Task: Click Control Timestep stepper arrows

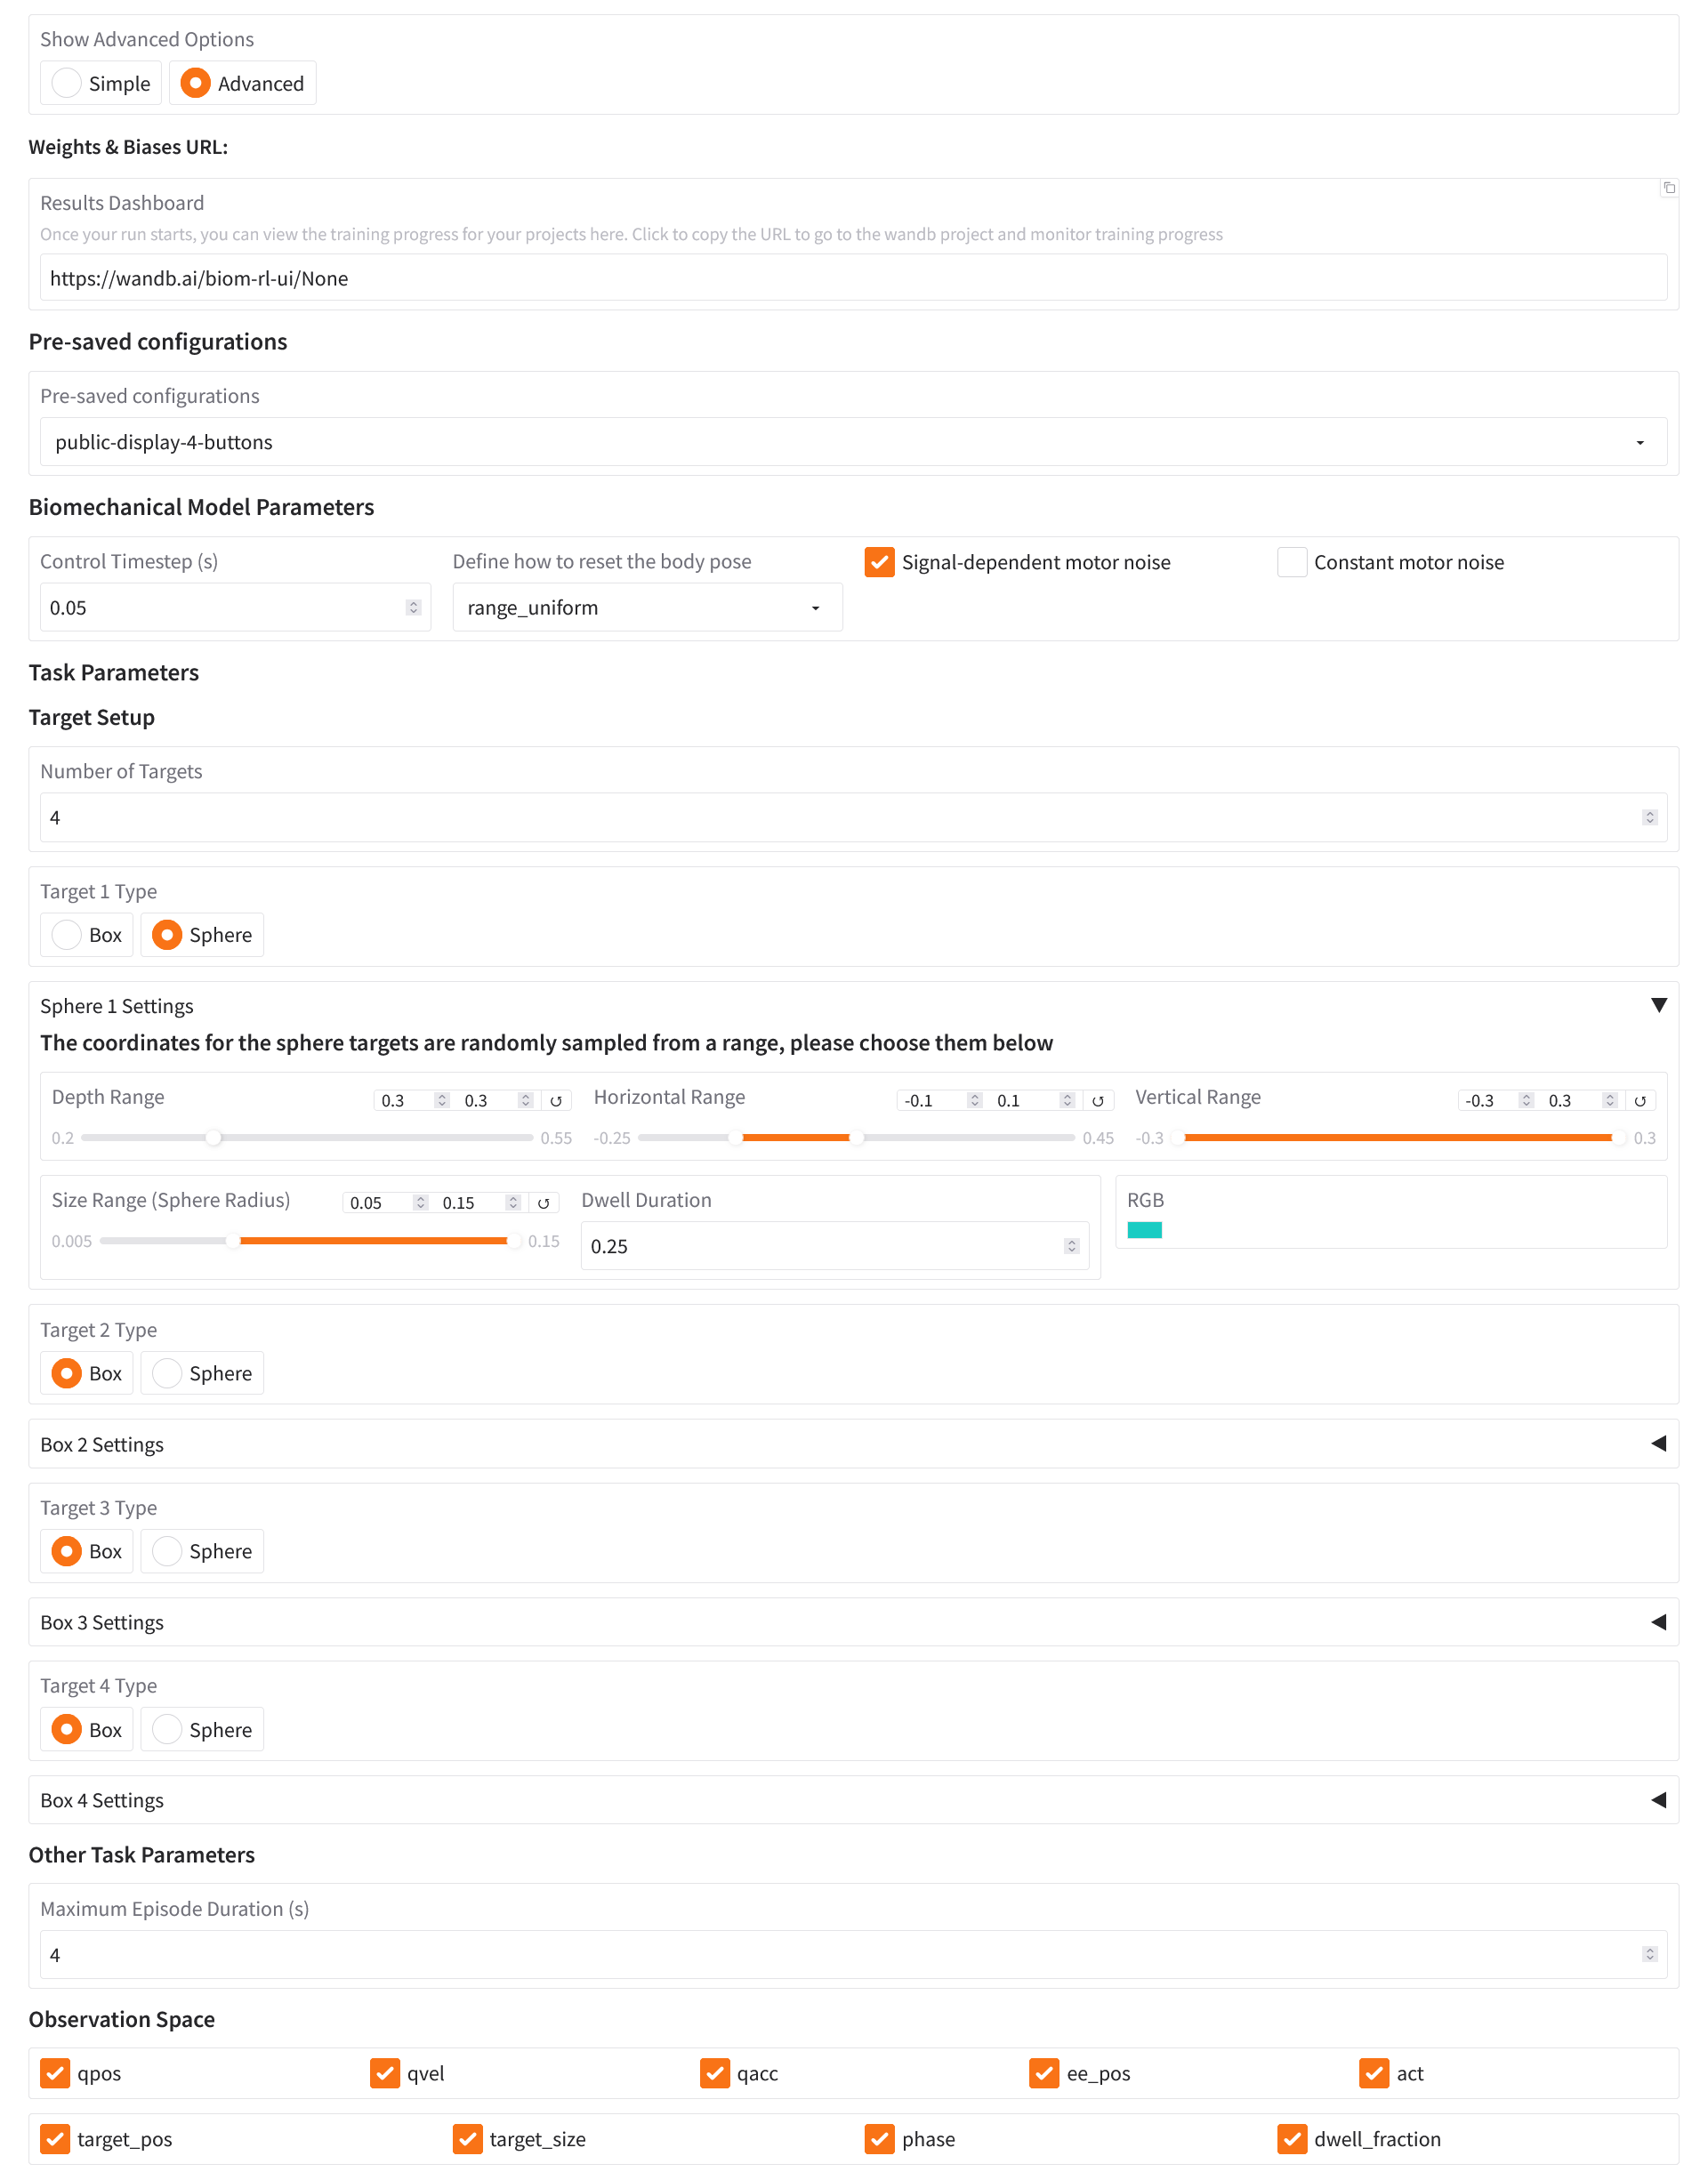Action: point(413,608)
